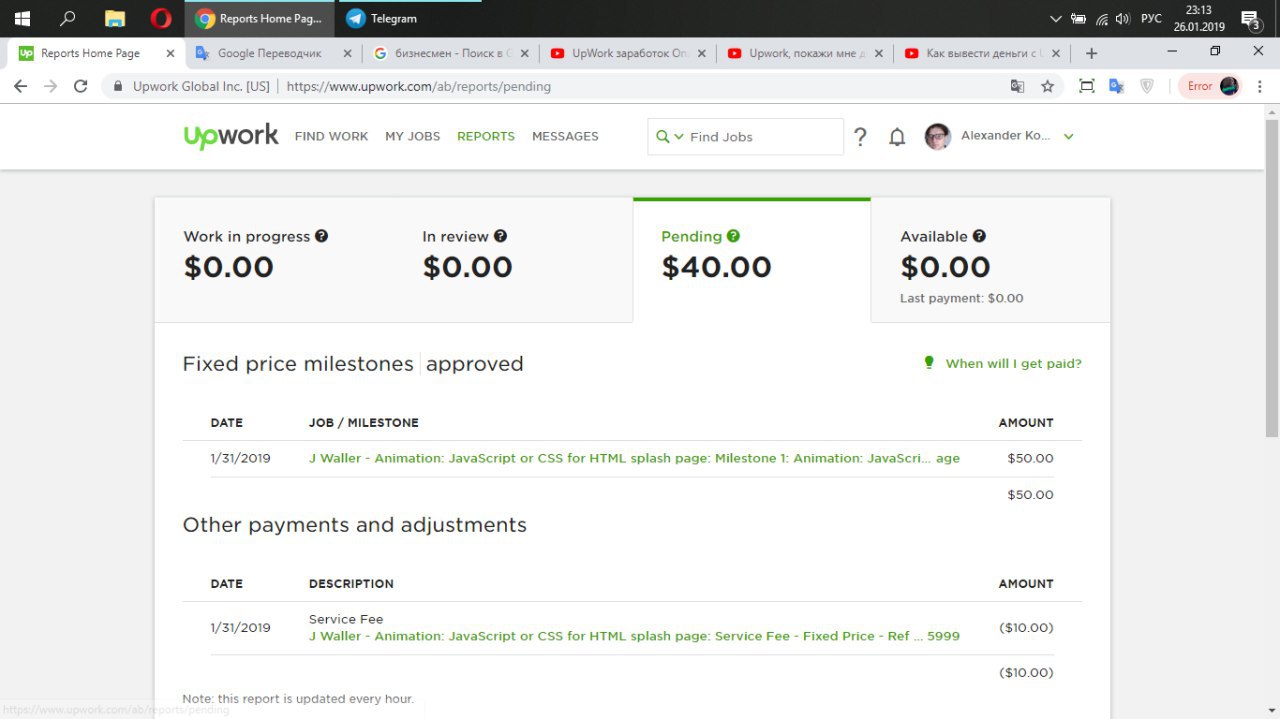Click the Google Translate extension icon
The width and height of the screenshot is (1280, 719).
tap(1117, 86)
